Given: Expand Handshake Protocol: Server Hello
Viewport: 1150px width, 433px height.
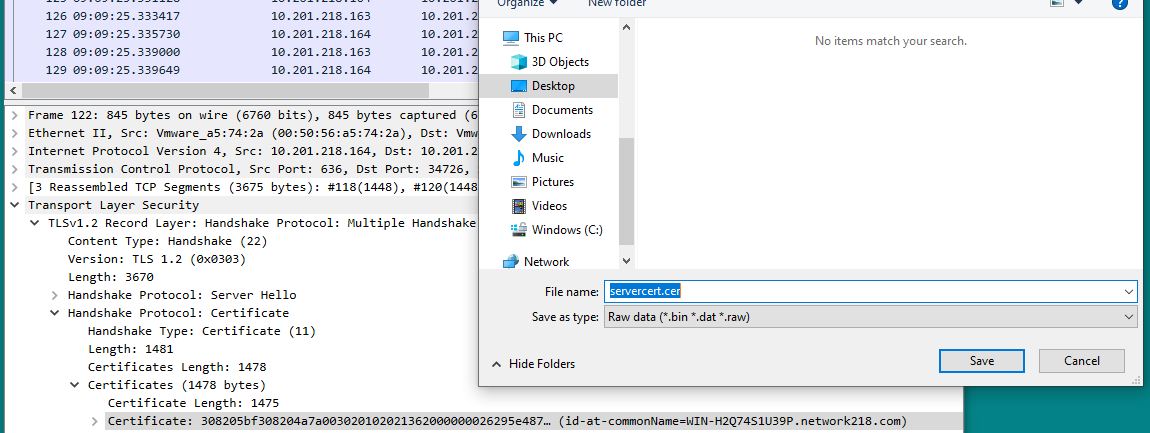Looking at the screenshot, I should [x=54, y=295].
